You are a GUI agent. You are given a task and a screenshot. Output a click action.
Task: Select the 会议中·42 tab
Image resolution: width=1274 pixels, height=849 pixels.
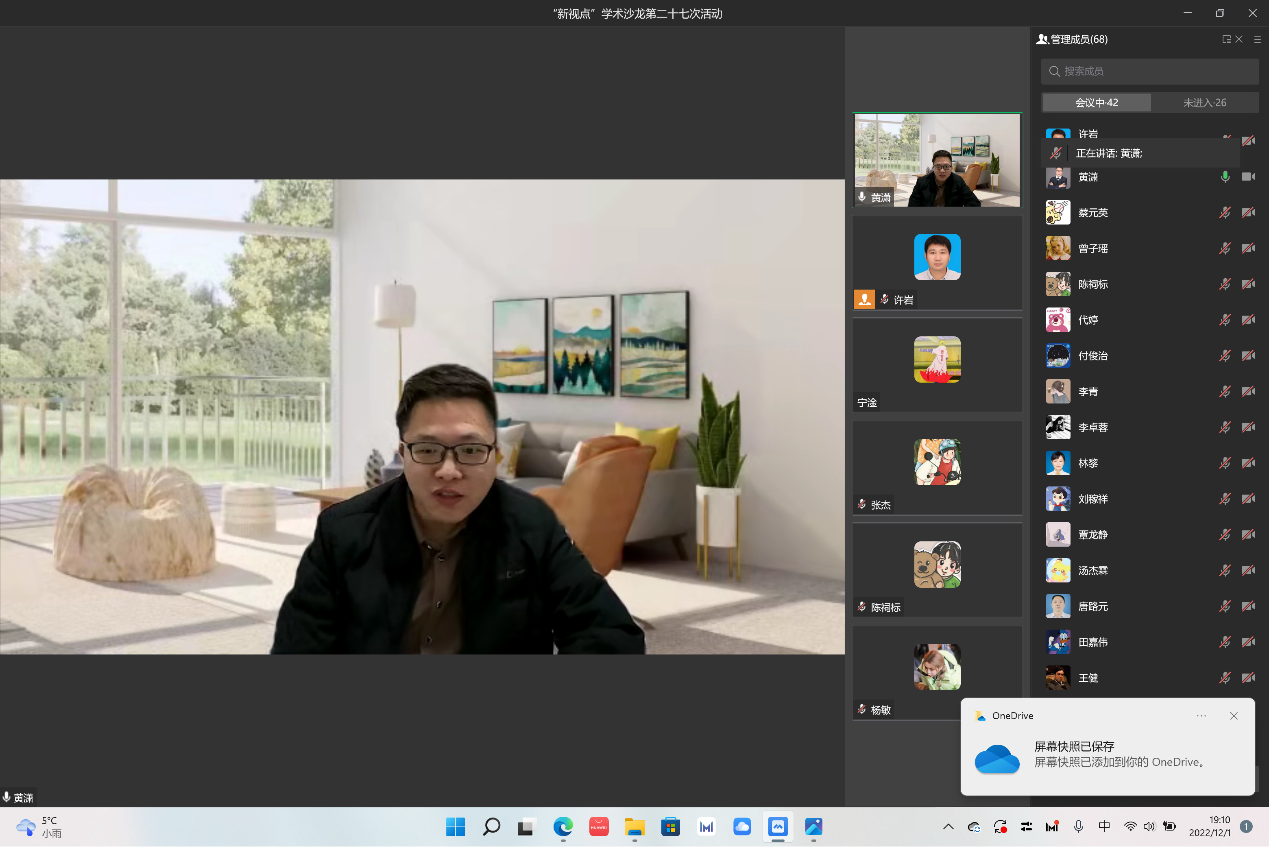(1096, 102)
